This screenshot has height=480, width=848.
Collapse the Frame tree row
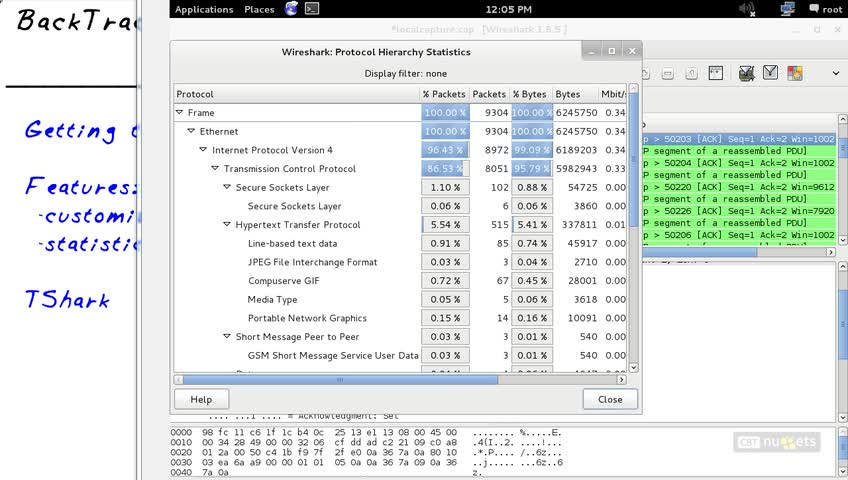click(x=180, y=112)
